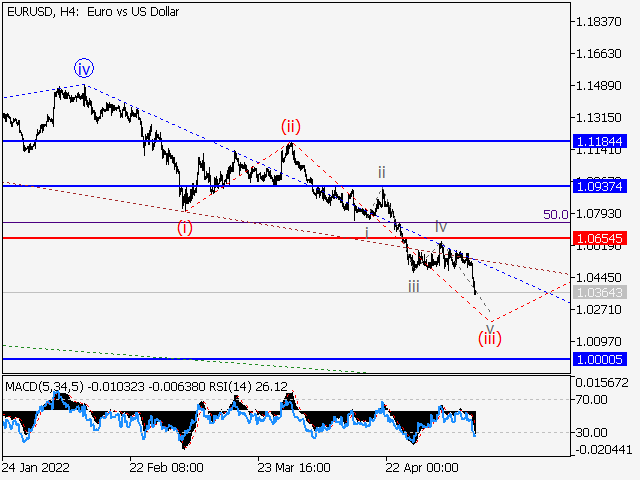This screenshot has height=480, width=640.
Task: Click the 22 Feb 08:00 date label
Action: [167, 467]
